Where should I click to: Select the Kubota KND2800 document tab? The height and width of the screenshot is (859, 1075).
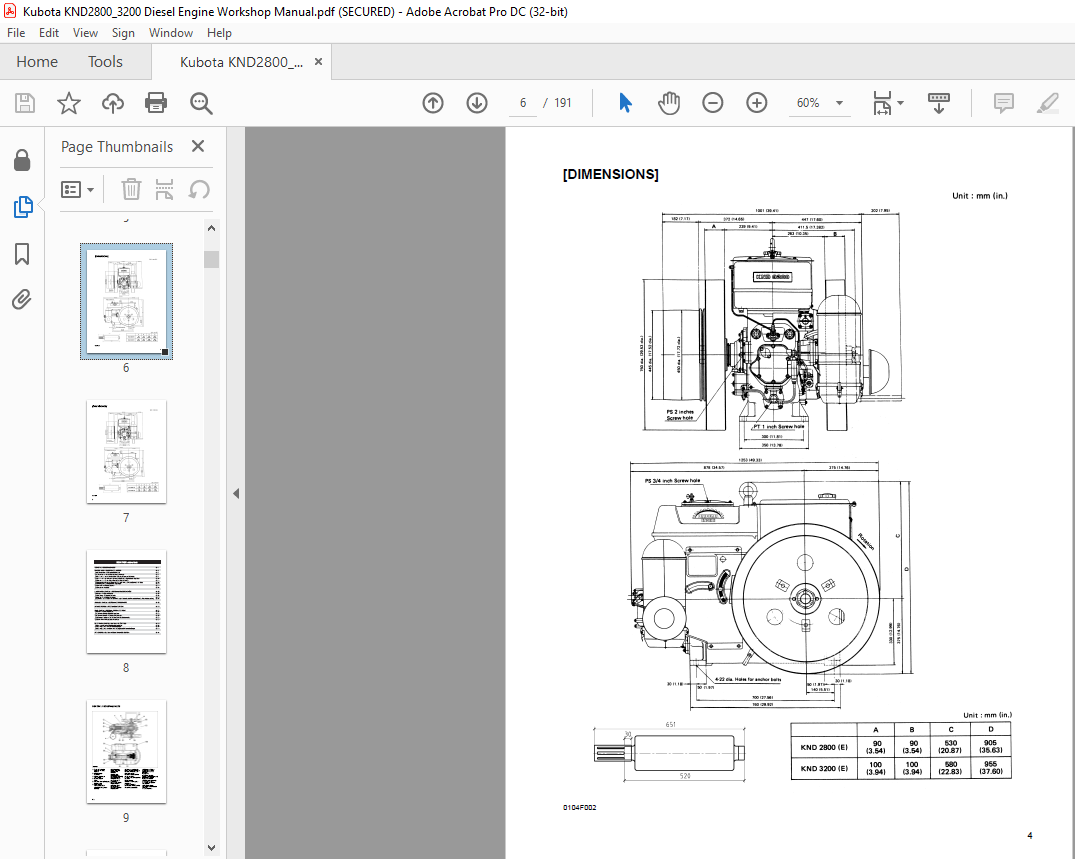[241, 62]
